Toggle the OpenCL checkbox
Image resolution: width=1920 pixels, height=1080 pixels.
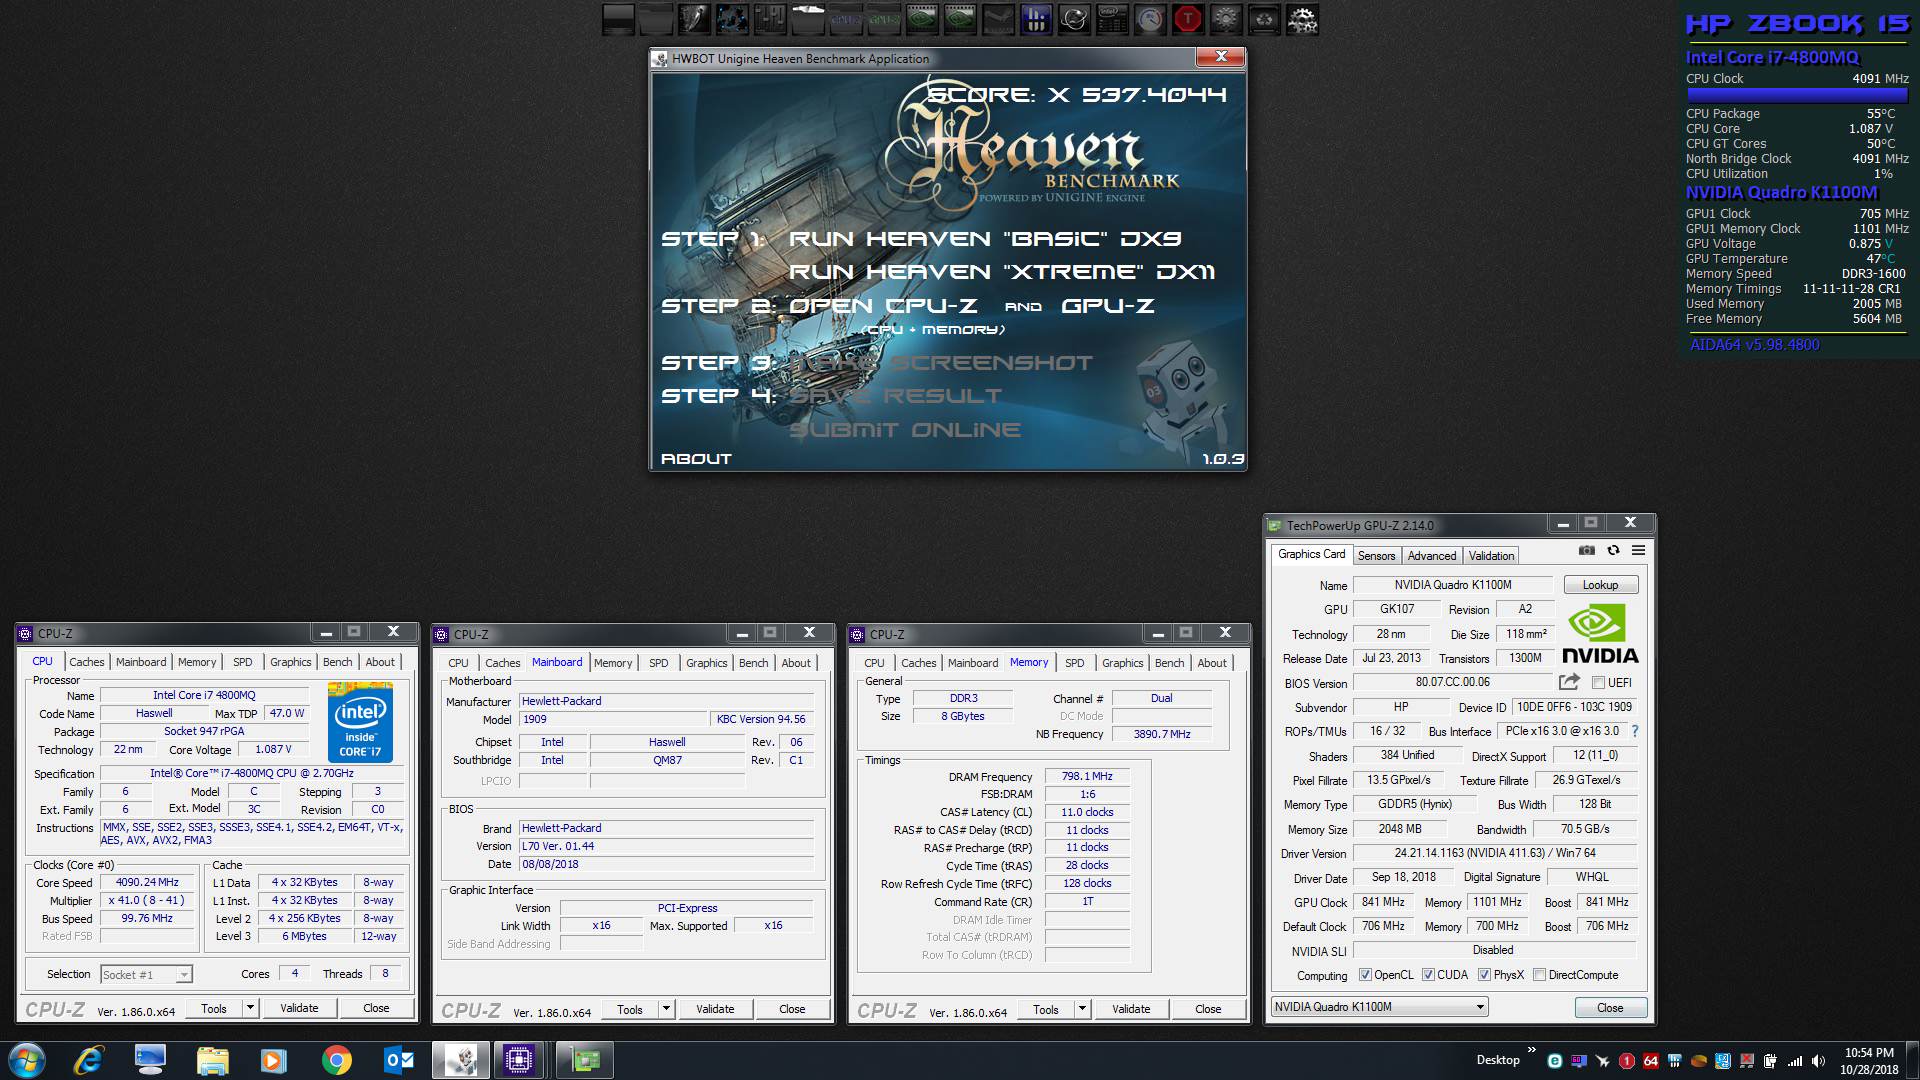1366,975
